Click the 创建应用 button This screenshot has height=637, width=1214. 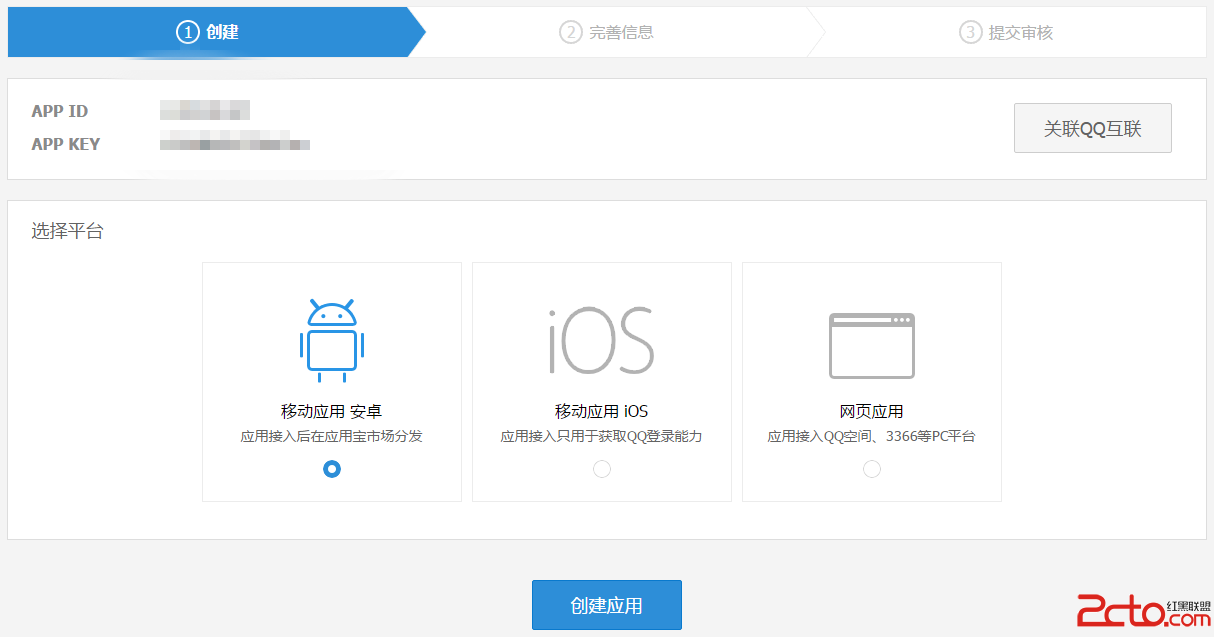[x=607, y=605]
